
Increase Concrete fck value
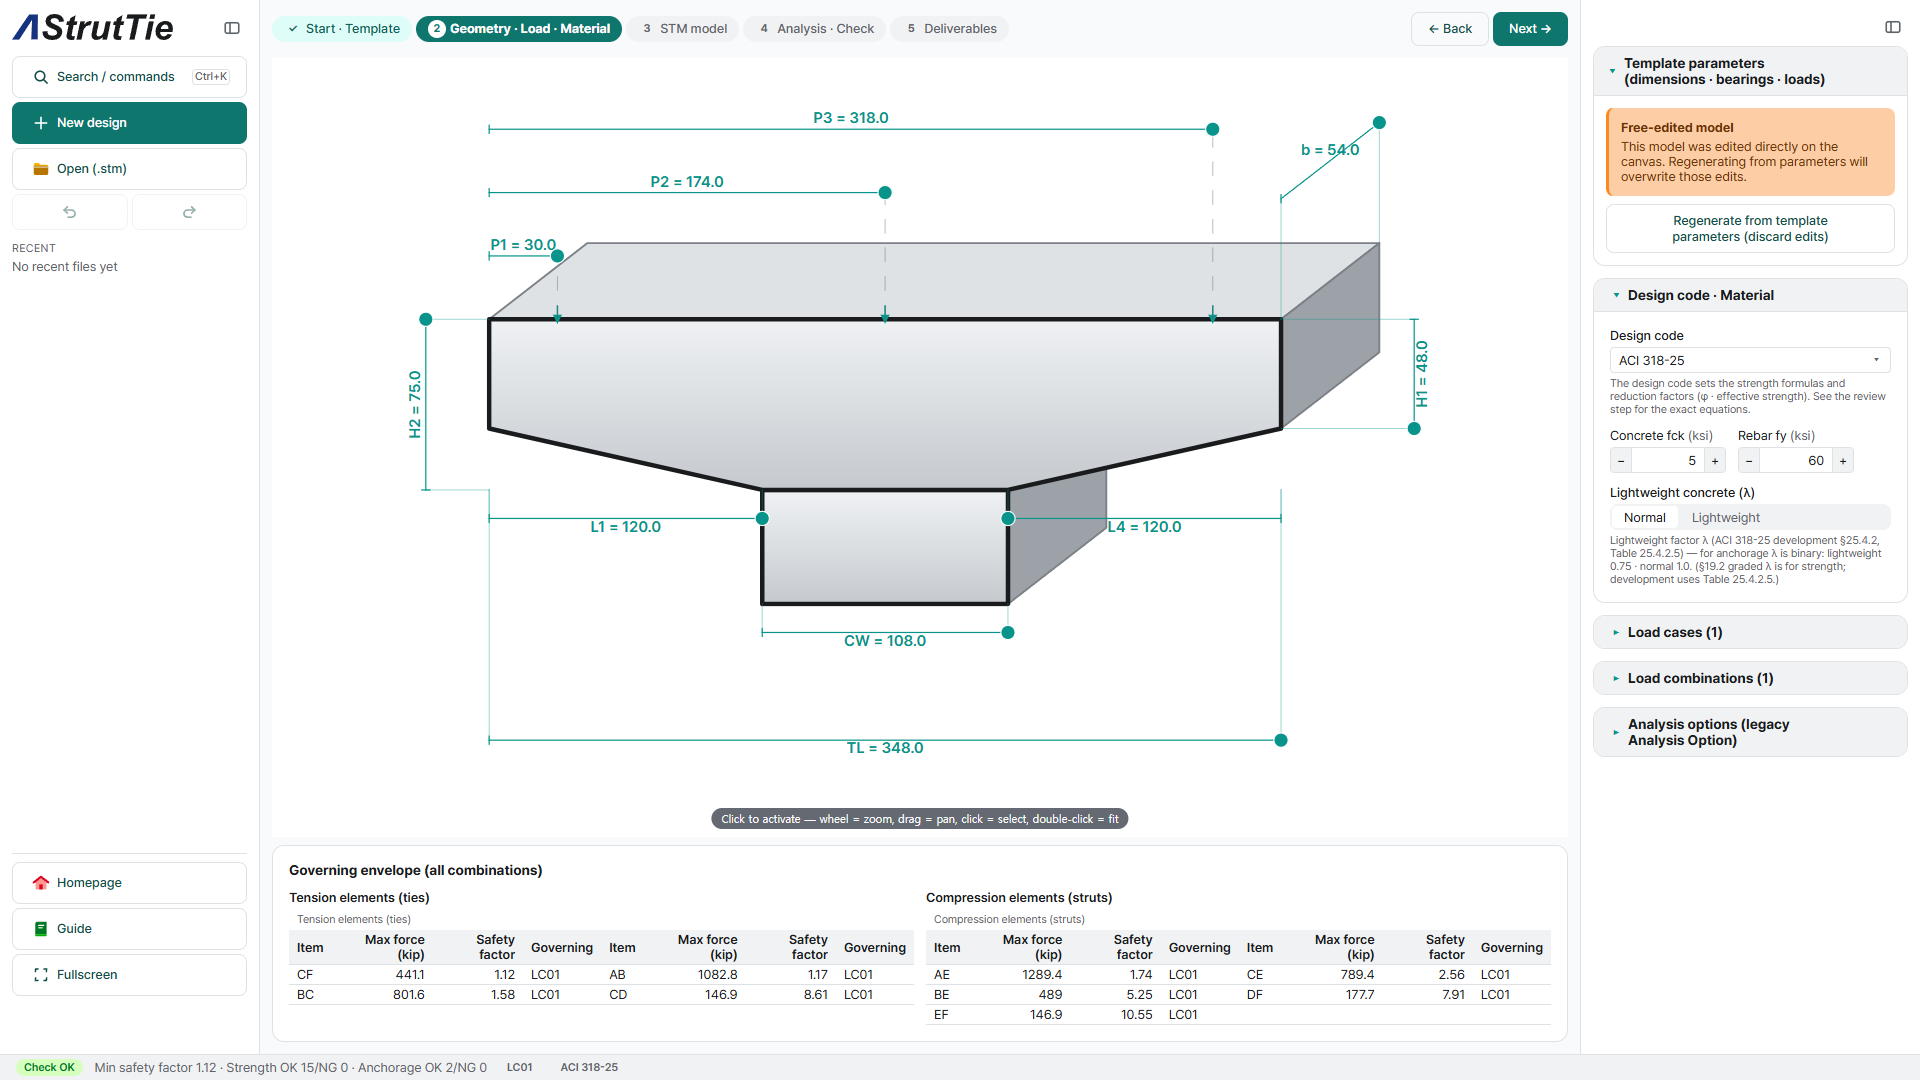(1715, 461)
